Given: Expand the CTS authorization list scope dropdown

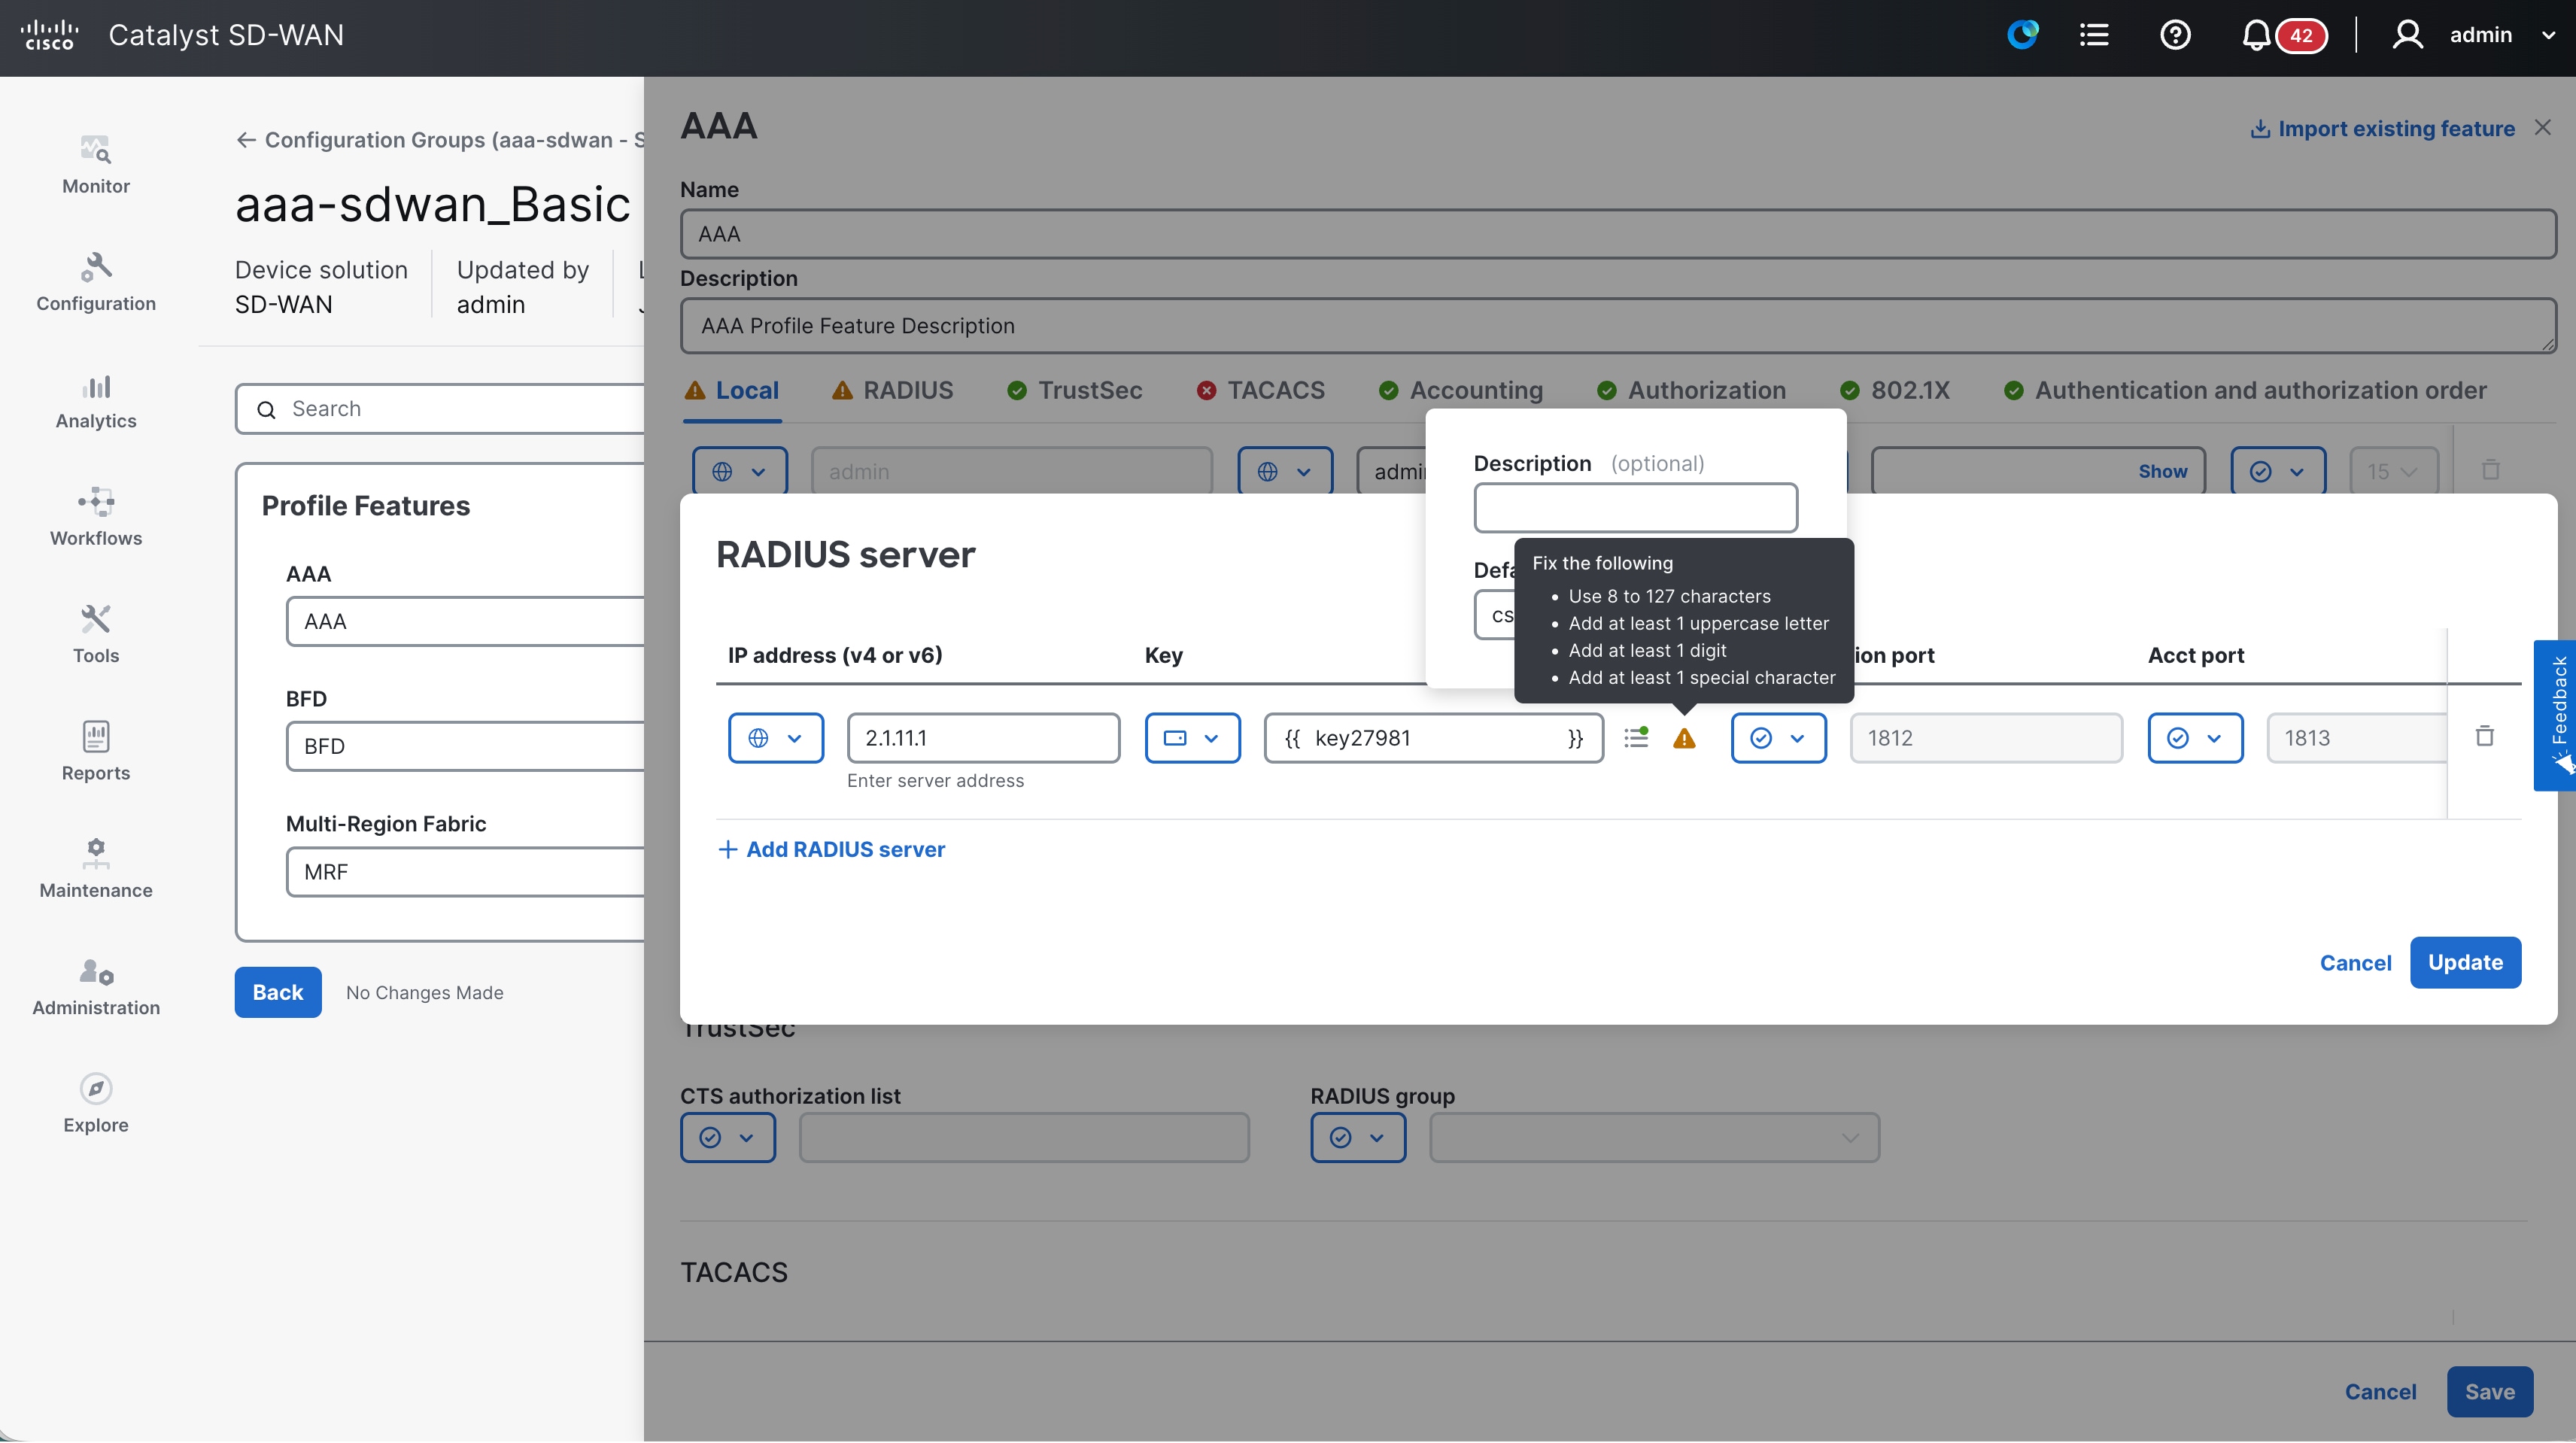Looking at the screenshot, I should tap(728, 1138).
